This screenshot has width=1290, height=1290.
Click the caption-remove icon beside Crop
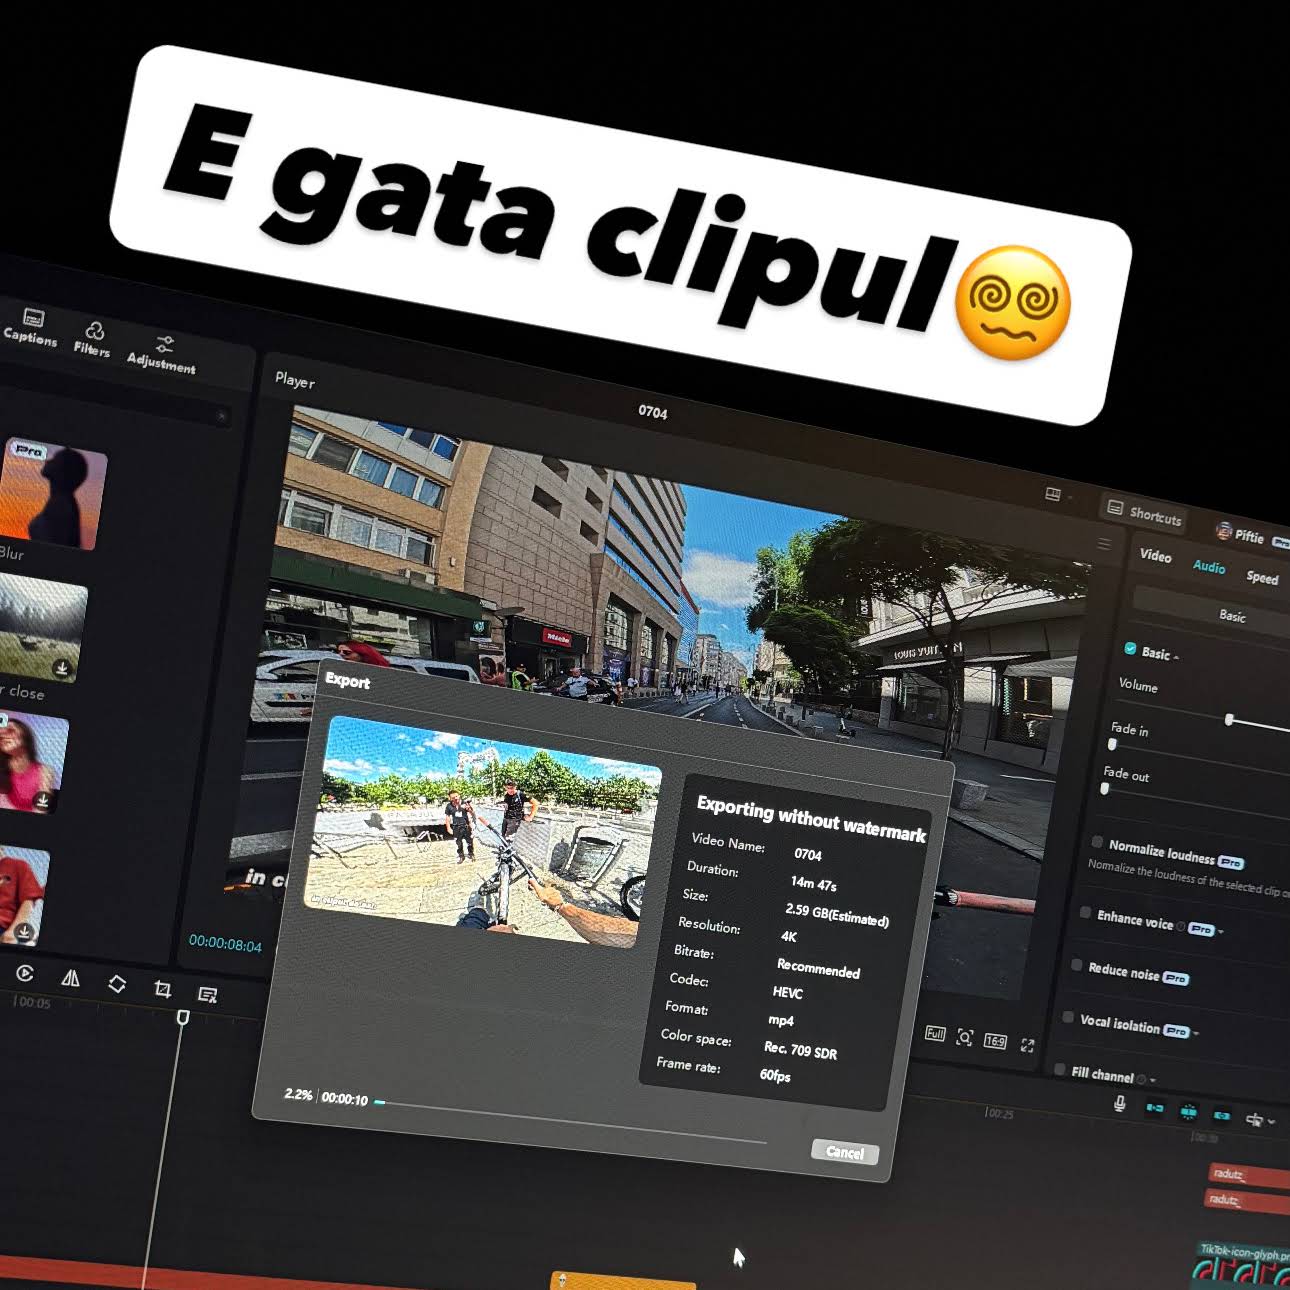[x=208, y=994]
